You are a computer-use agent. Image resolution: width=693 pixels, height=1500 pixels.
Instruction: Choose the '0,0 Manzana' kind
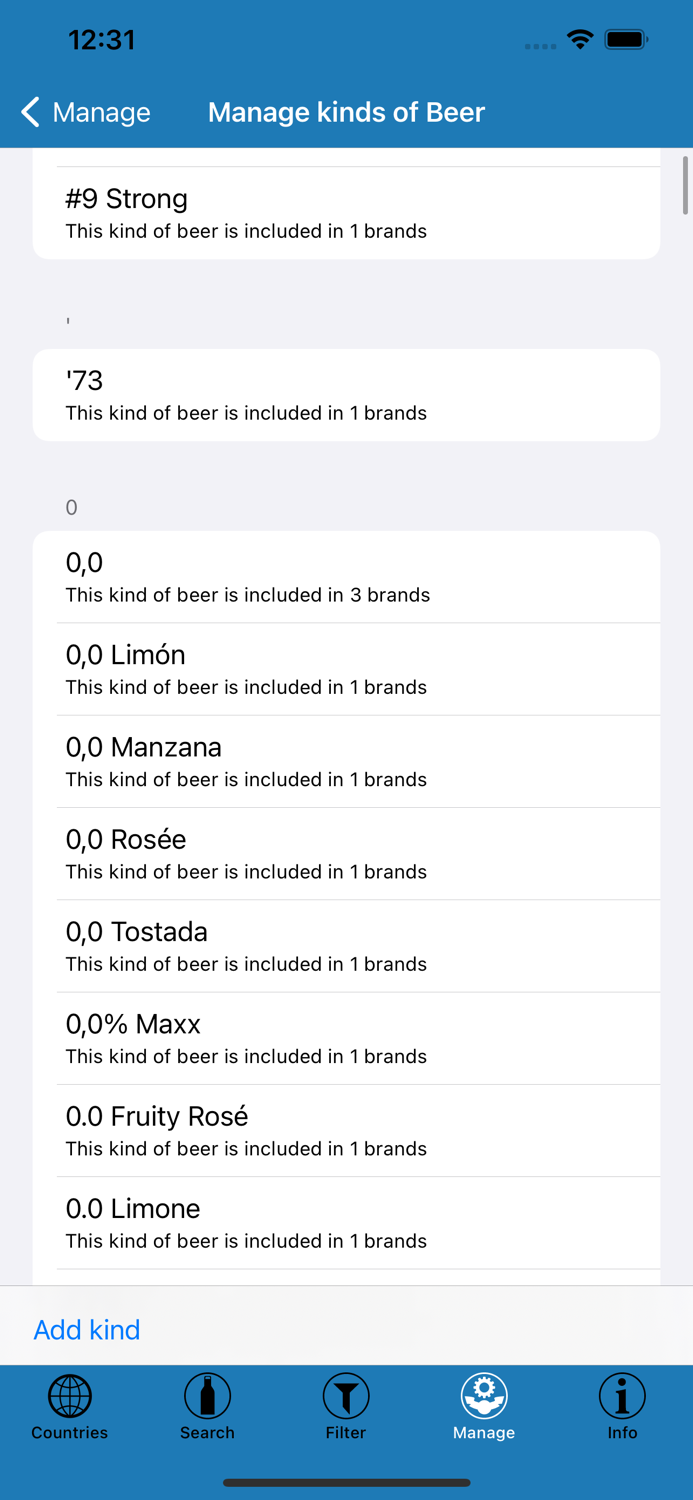(x=346, y=761)
